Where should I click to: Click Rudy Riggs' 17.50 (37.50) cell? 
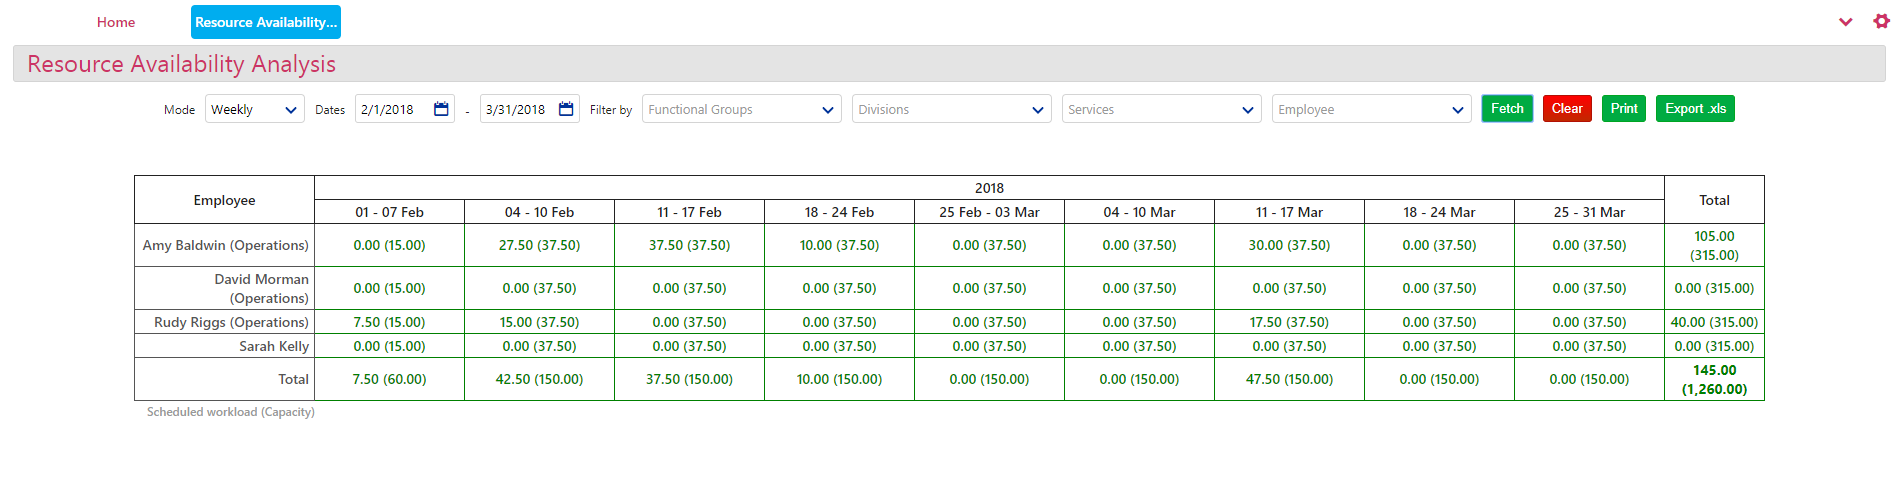tap(1289, 322)
